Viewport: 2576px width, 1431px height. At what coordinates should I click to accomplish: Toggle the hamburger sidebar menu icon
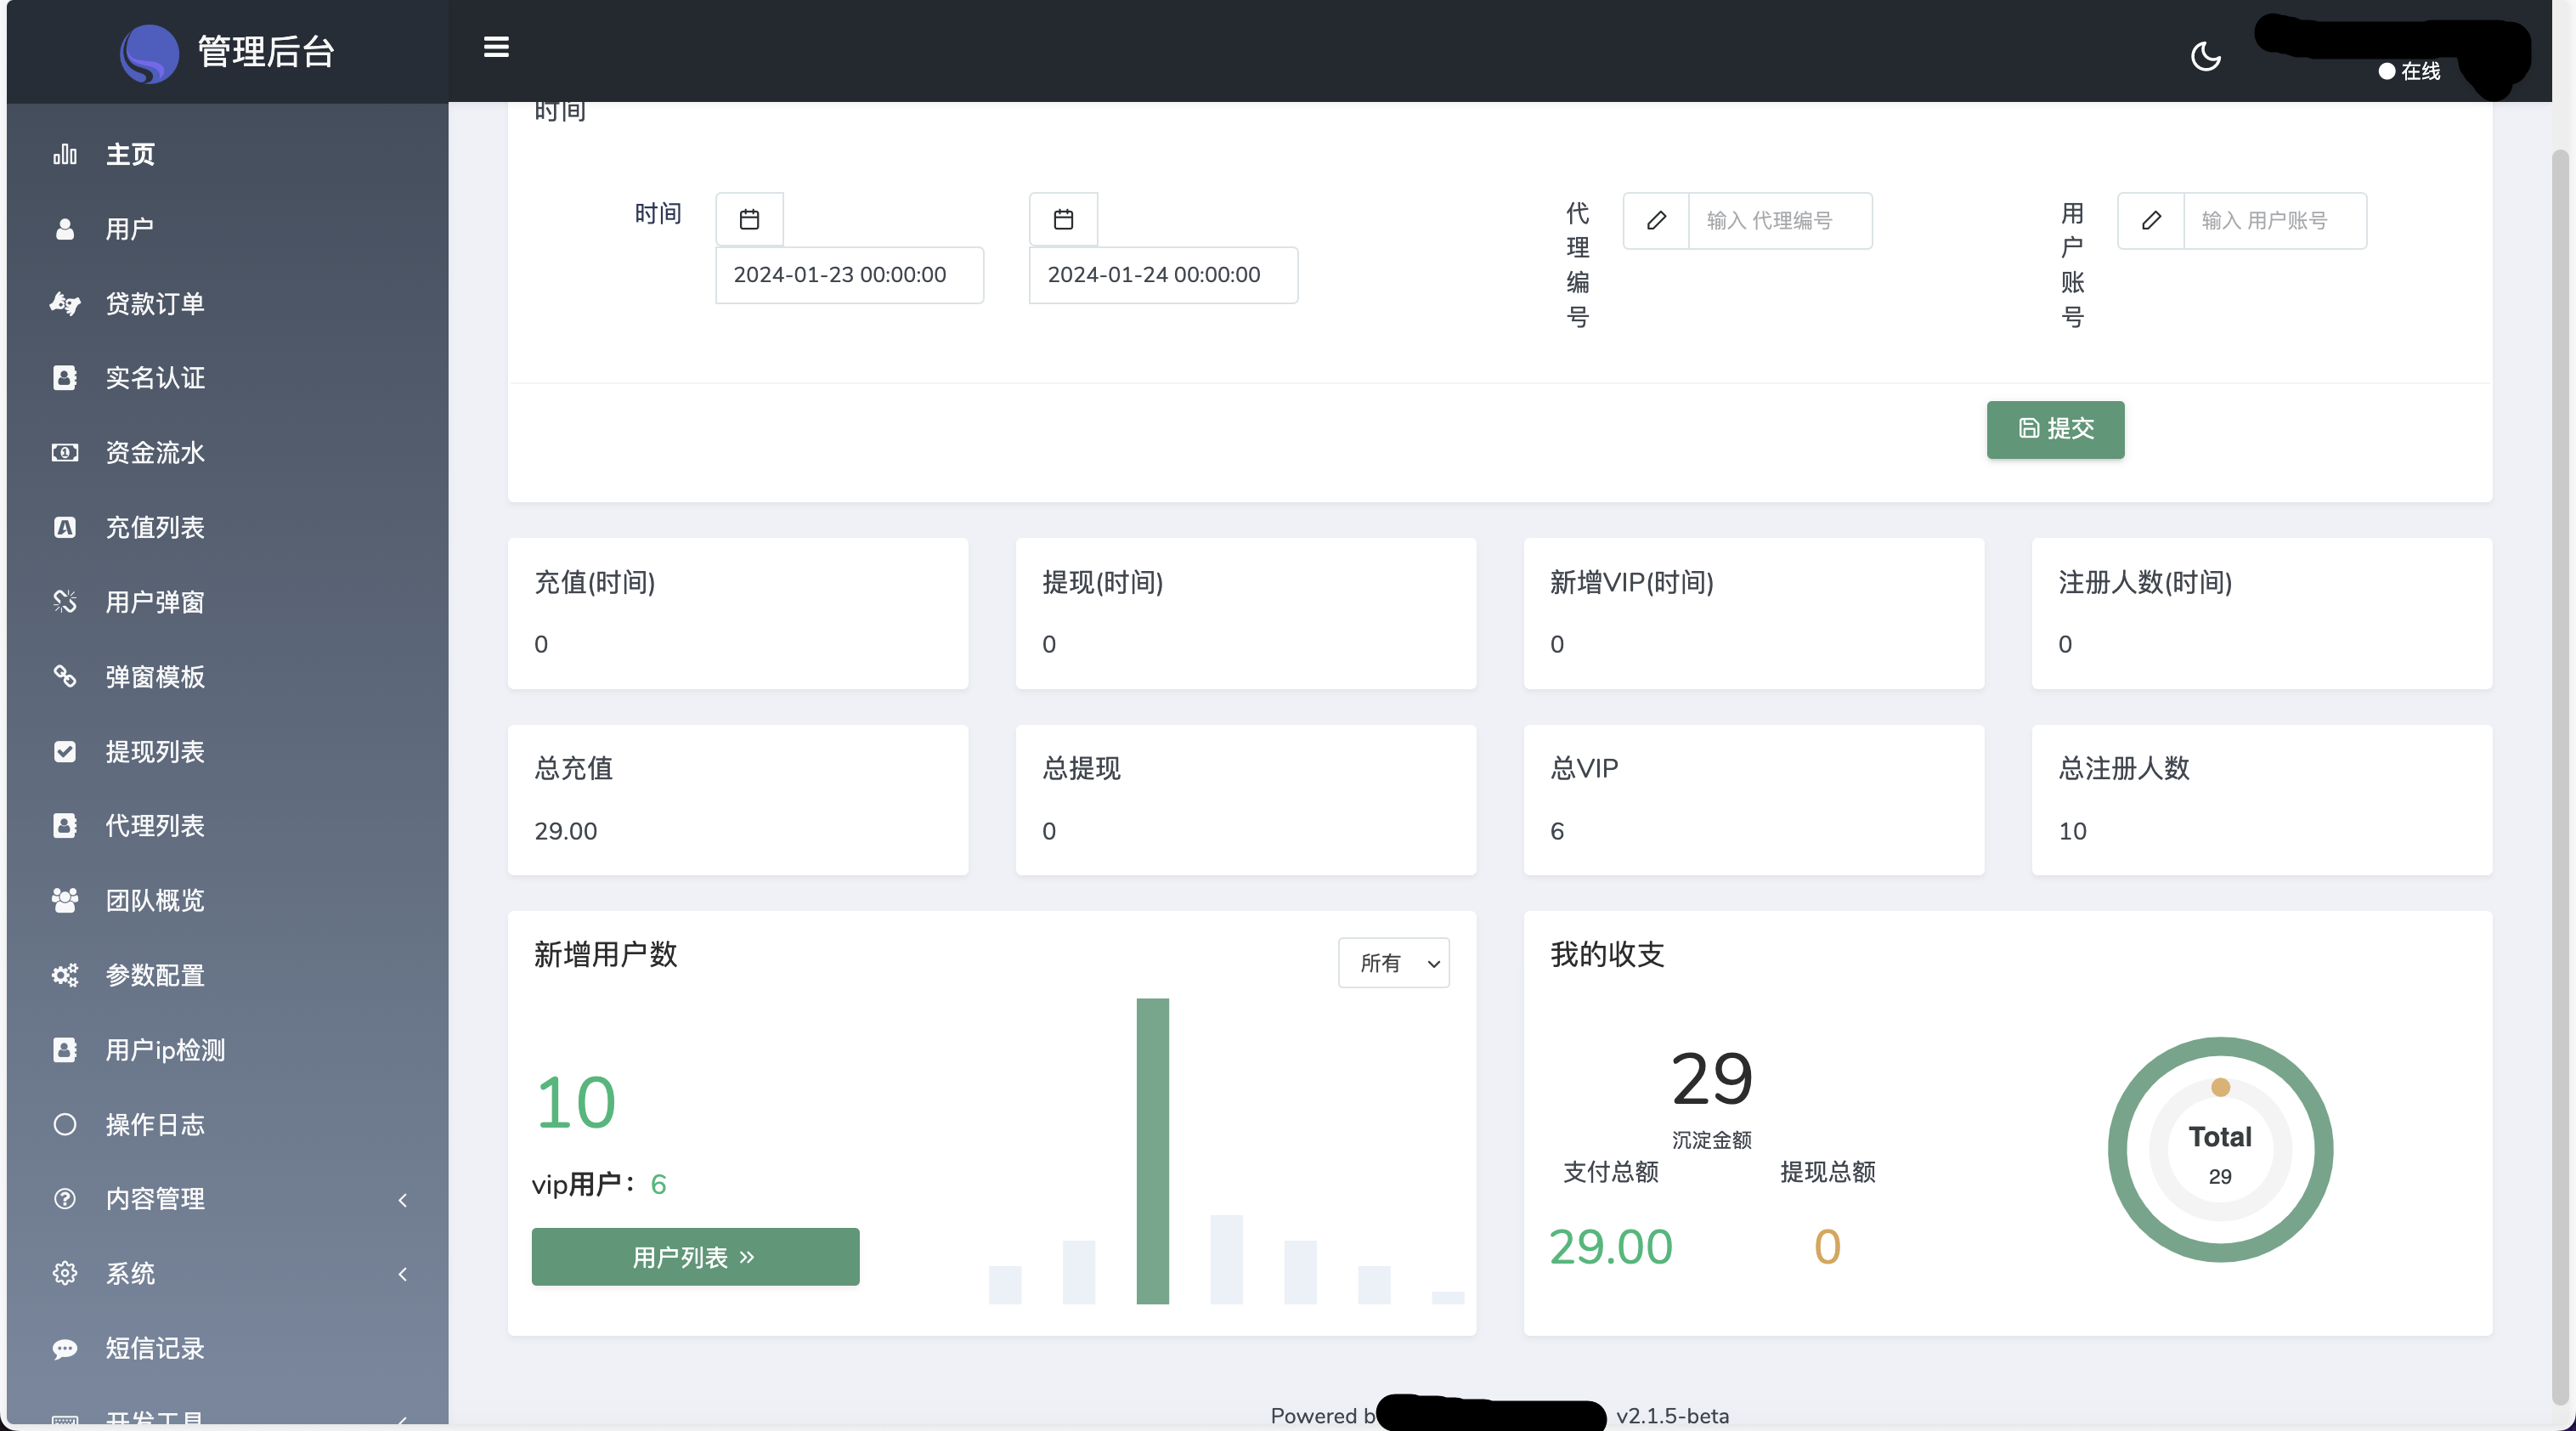click(496, 47)
